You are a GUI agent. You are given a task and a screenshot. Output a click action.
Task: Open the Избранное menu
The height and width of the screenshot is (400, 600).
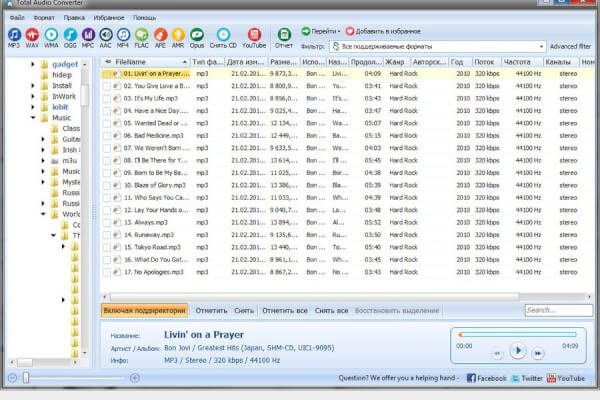point(109,18)
